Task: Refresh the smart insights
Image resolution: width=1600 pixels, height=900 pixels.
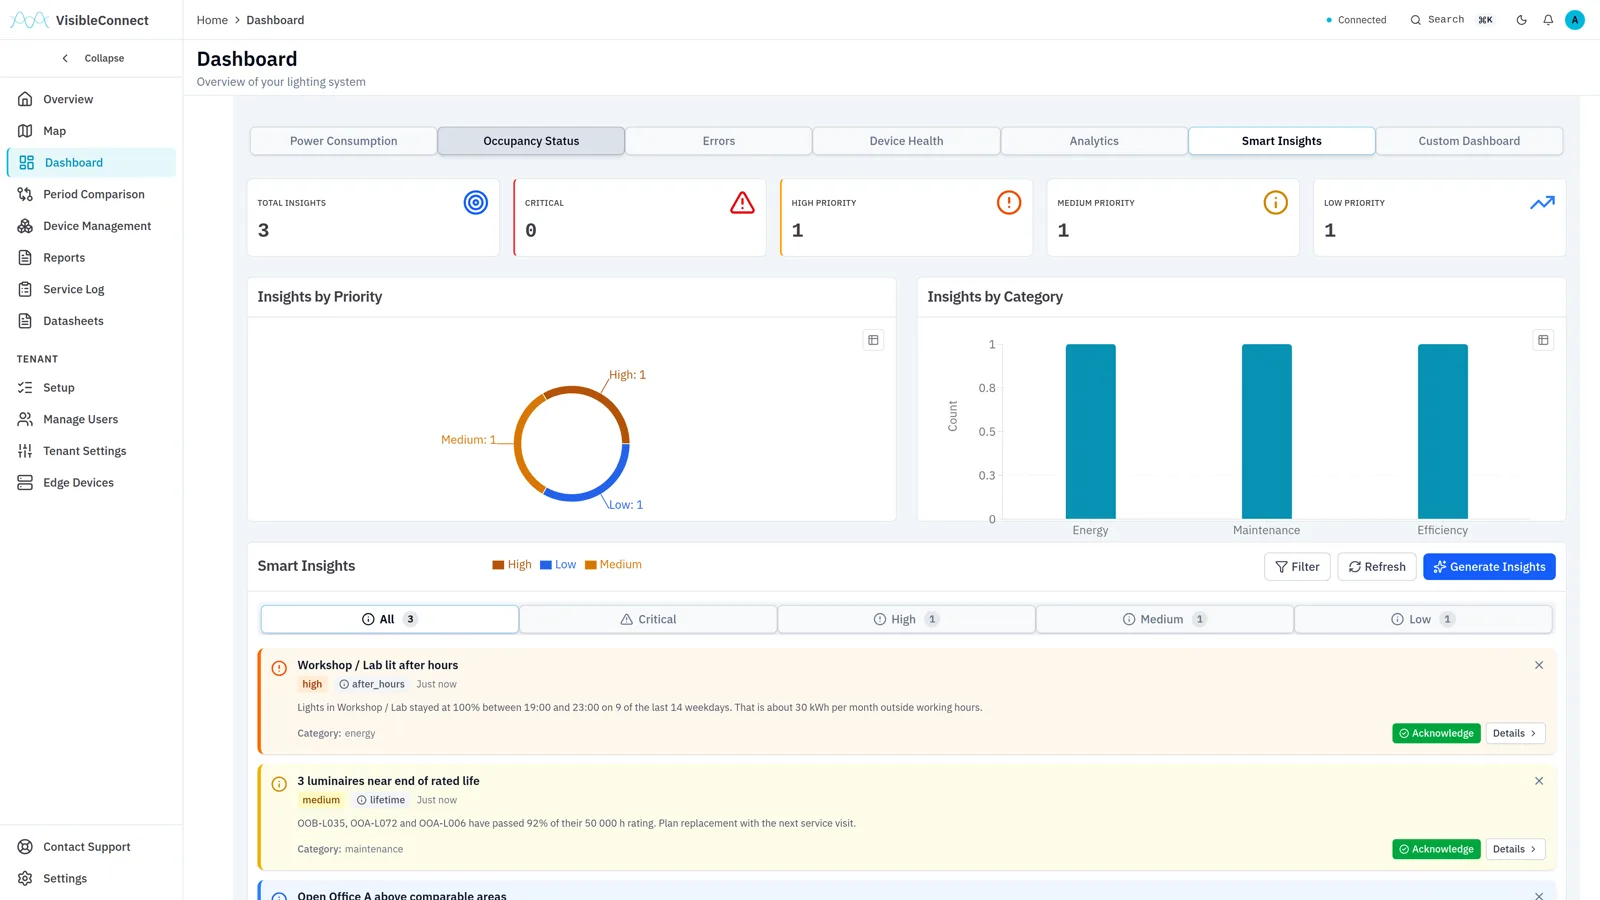Action: pos(1377,567)
